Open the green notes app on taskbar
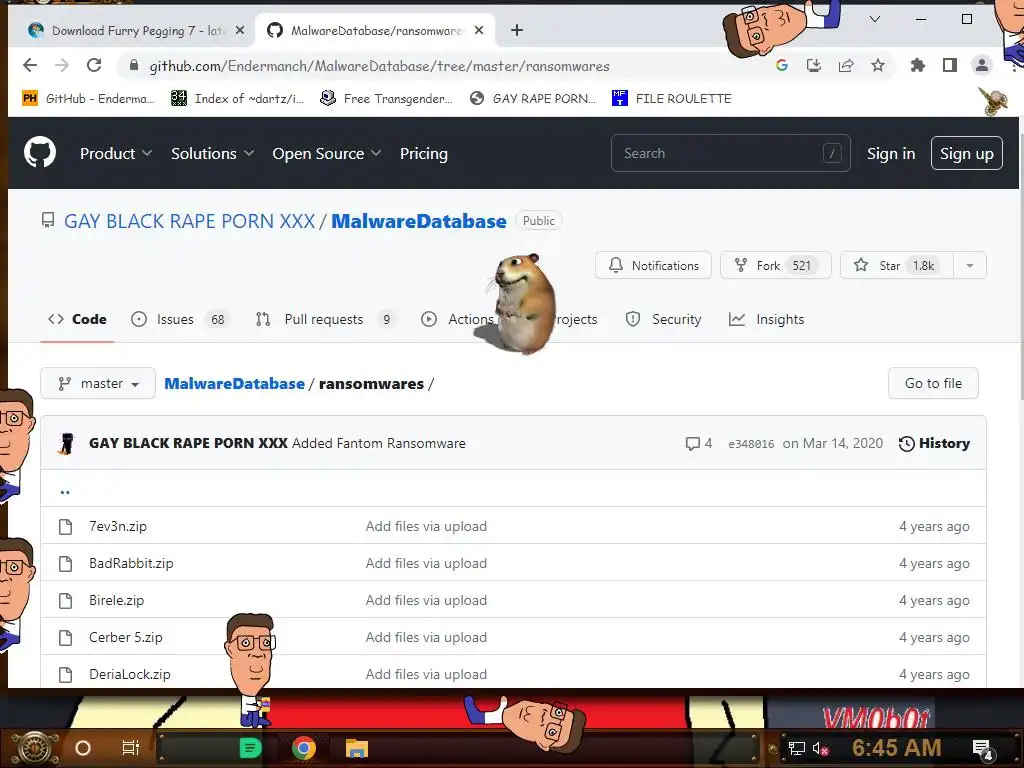This screenshot has height=768, width=1024. tap(250, 748)
